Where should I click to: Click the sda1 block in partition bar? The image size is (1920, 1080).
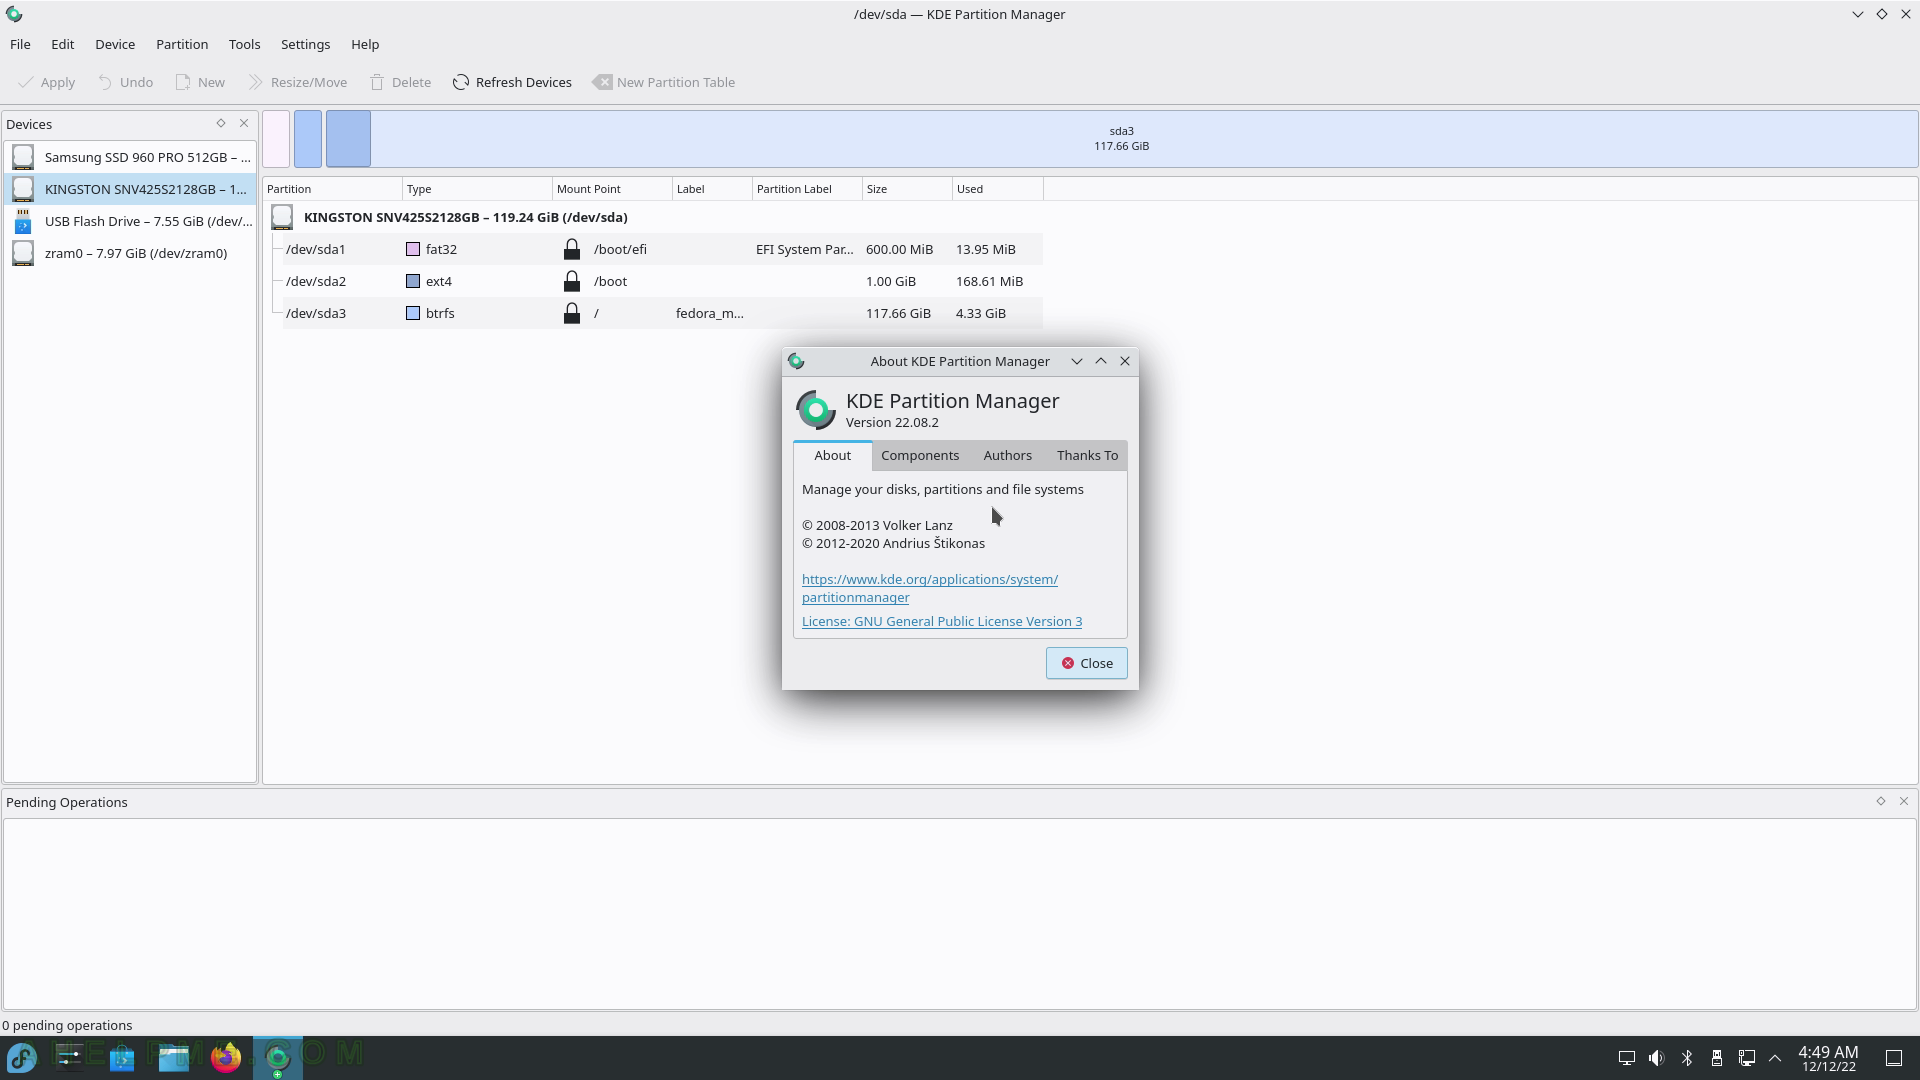click(277, 139)
